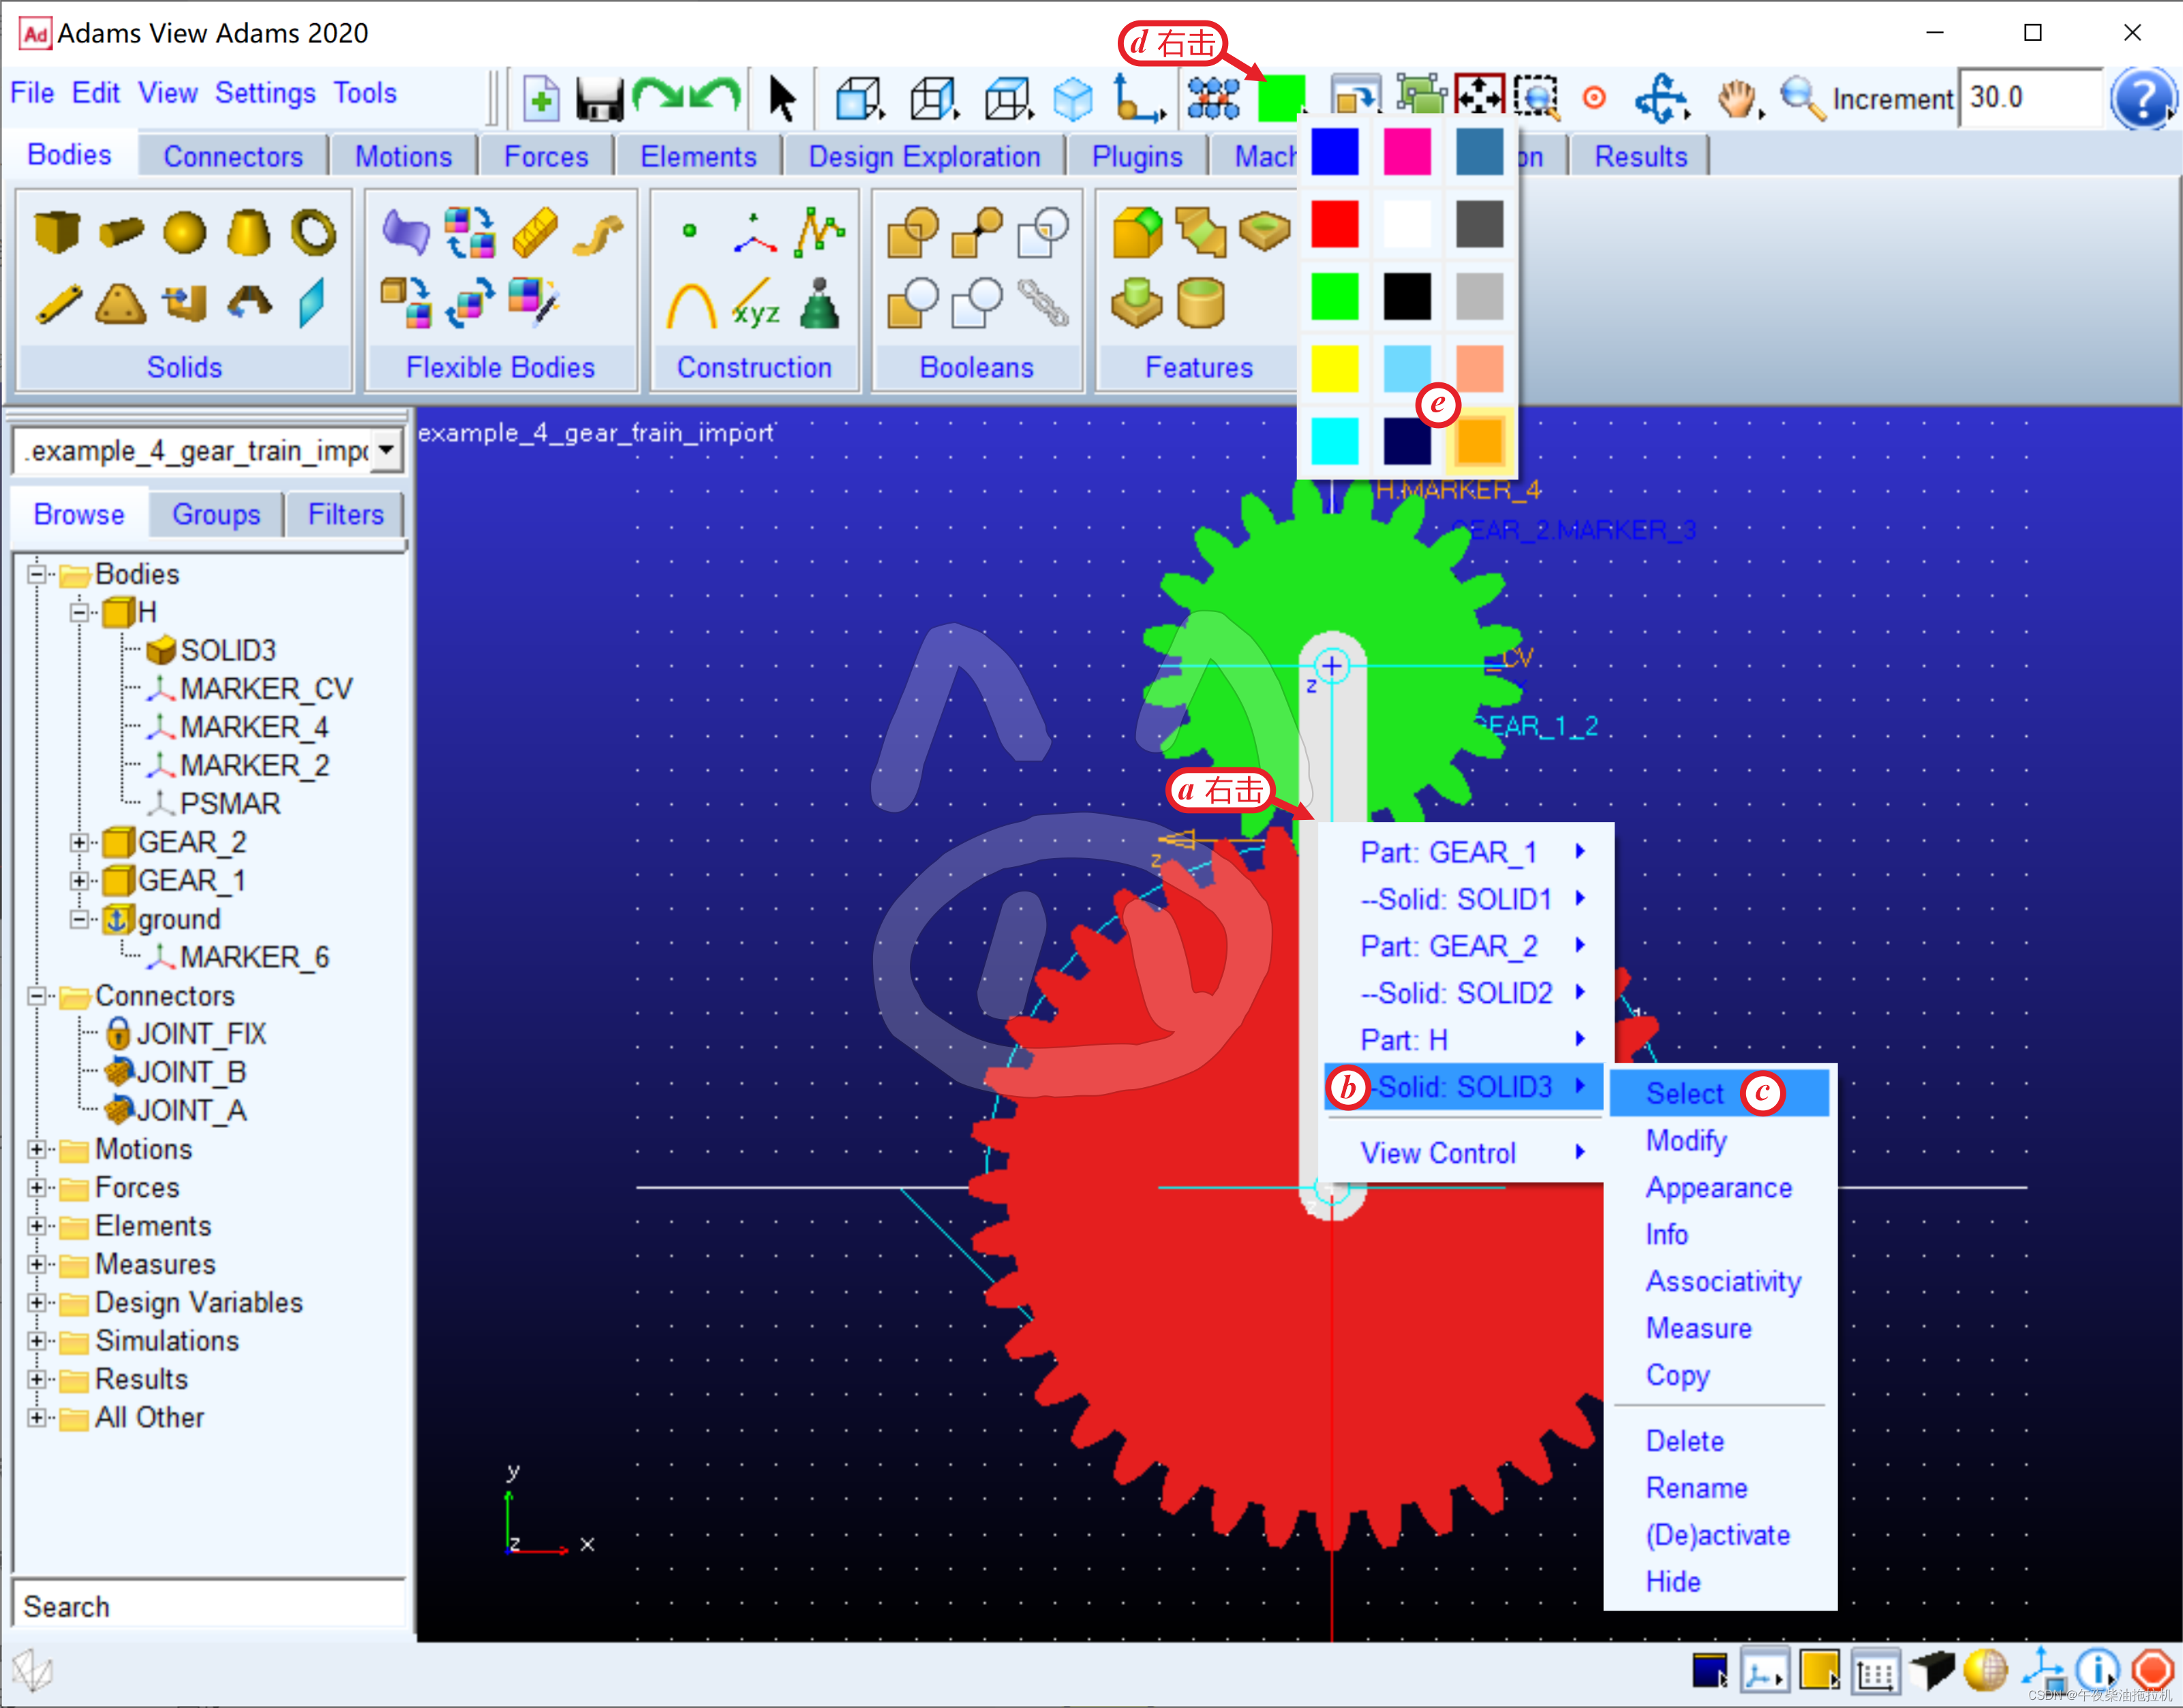
Task: Create a Box solid
Action: point(56,231)
